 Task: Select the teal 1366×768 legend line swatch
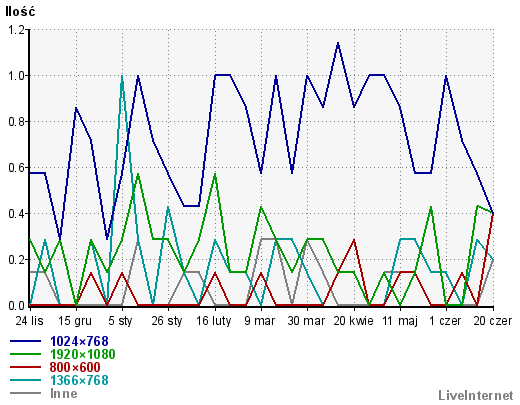pos(25,380)
